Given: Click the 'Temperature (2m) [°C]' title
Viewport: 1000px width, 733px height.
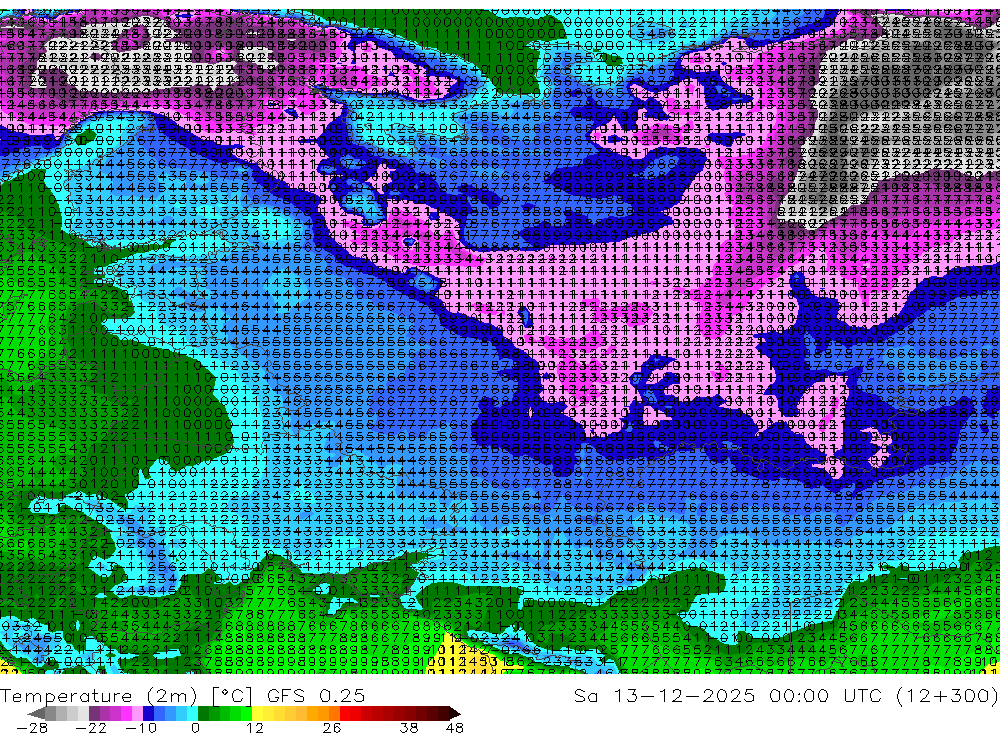Looking at the screenshot, I should [126, 695].
